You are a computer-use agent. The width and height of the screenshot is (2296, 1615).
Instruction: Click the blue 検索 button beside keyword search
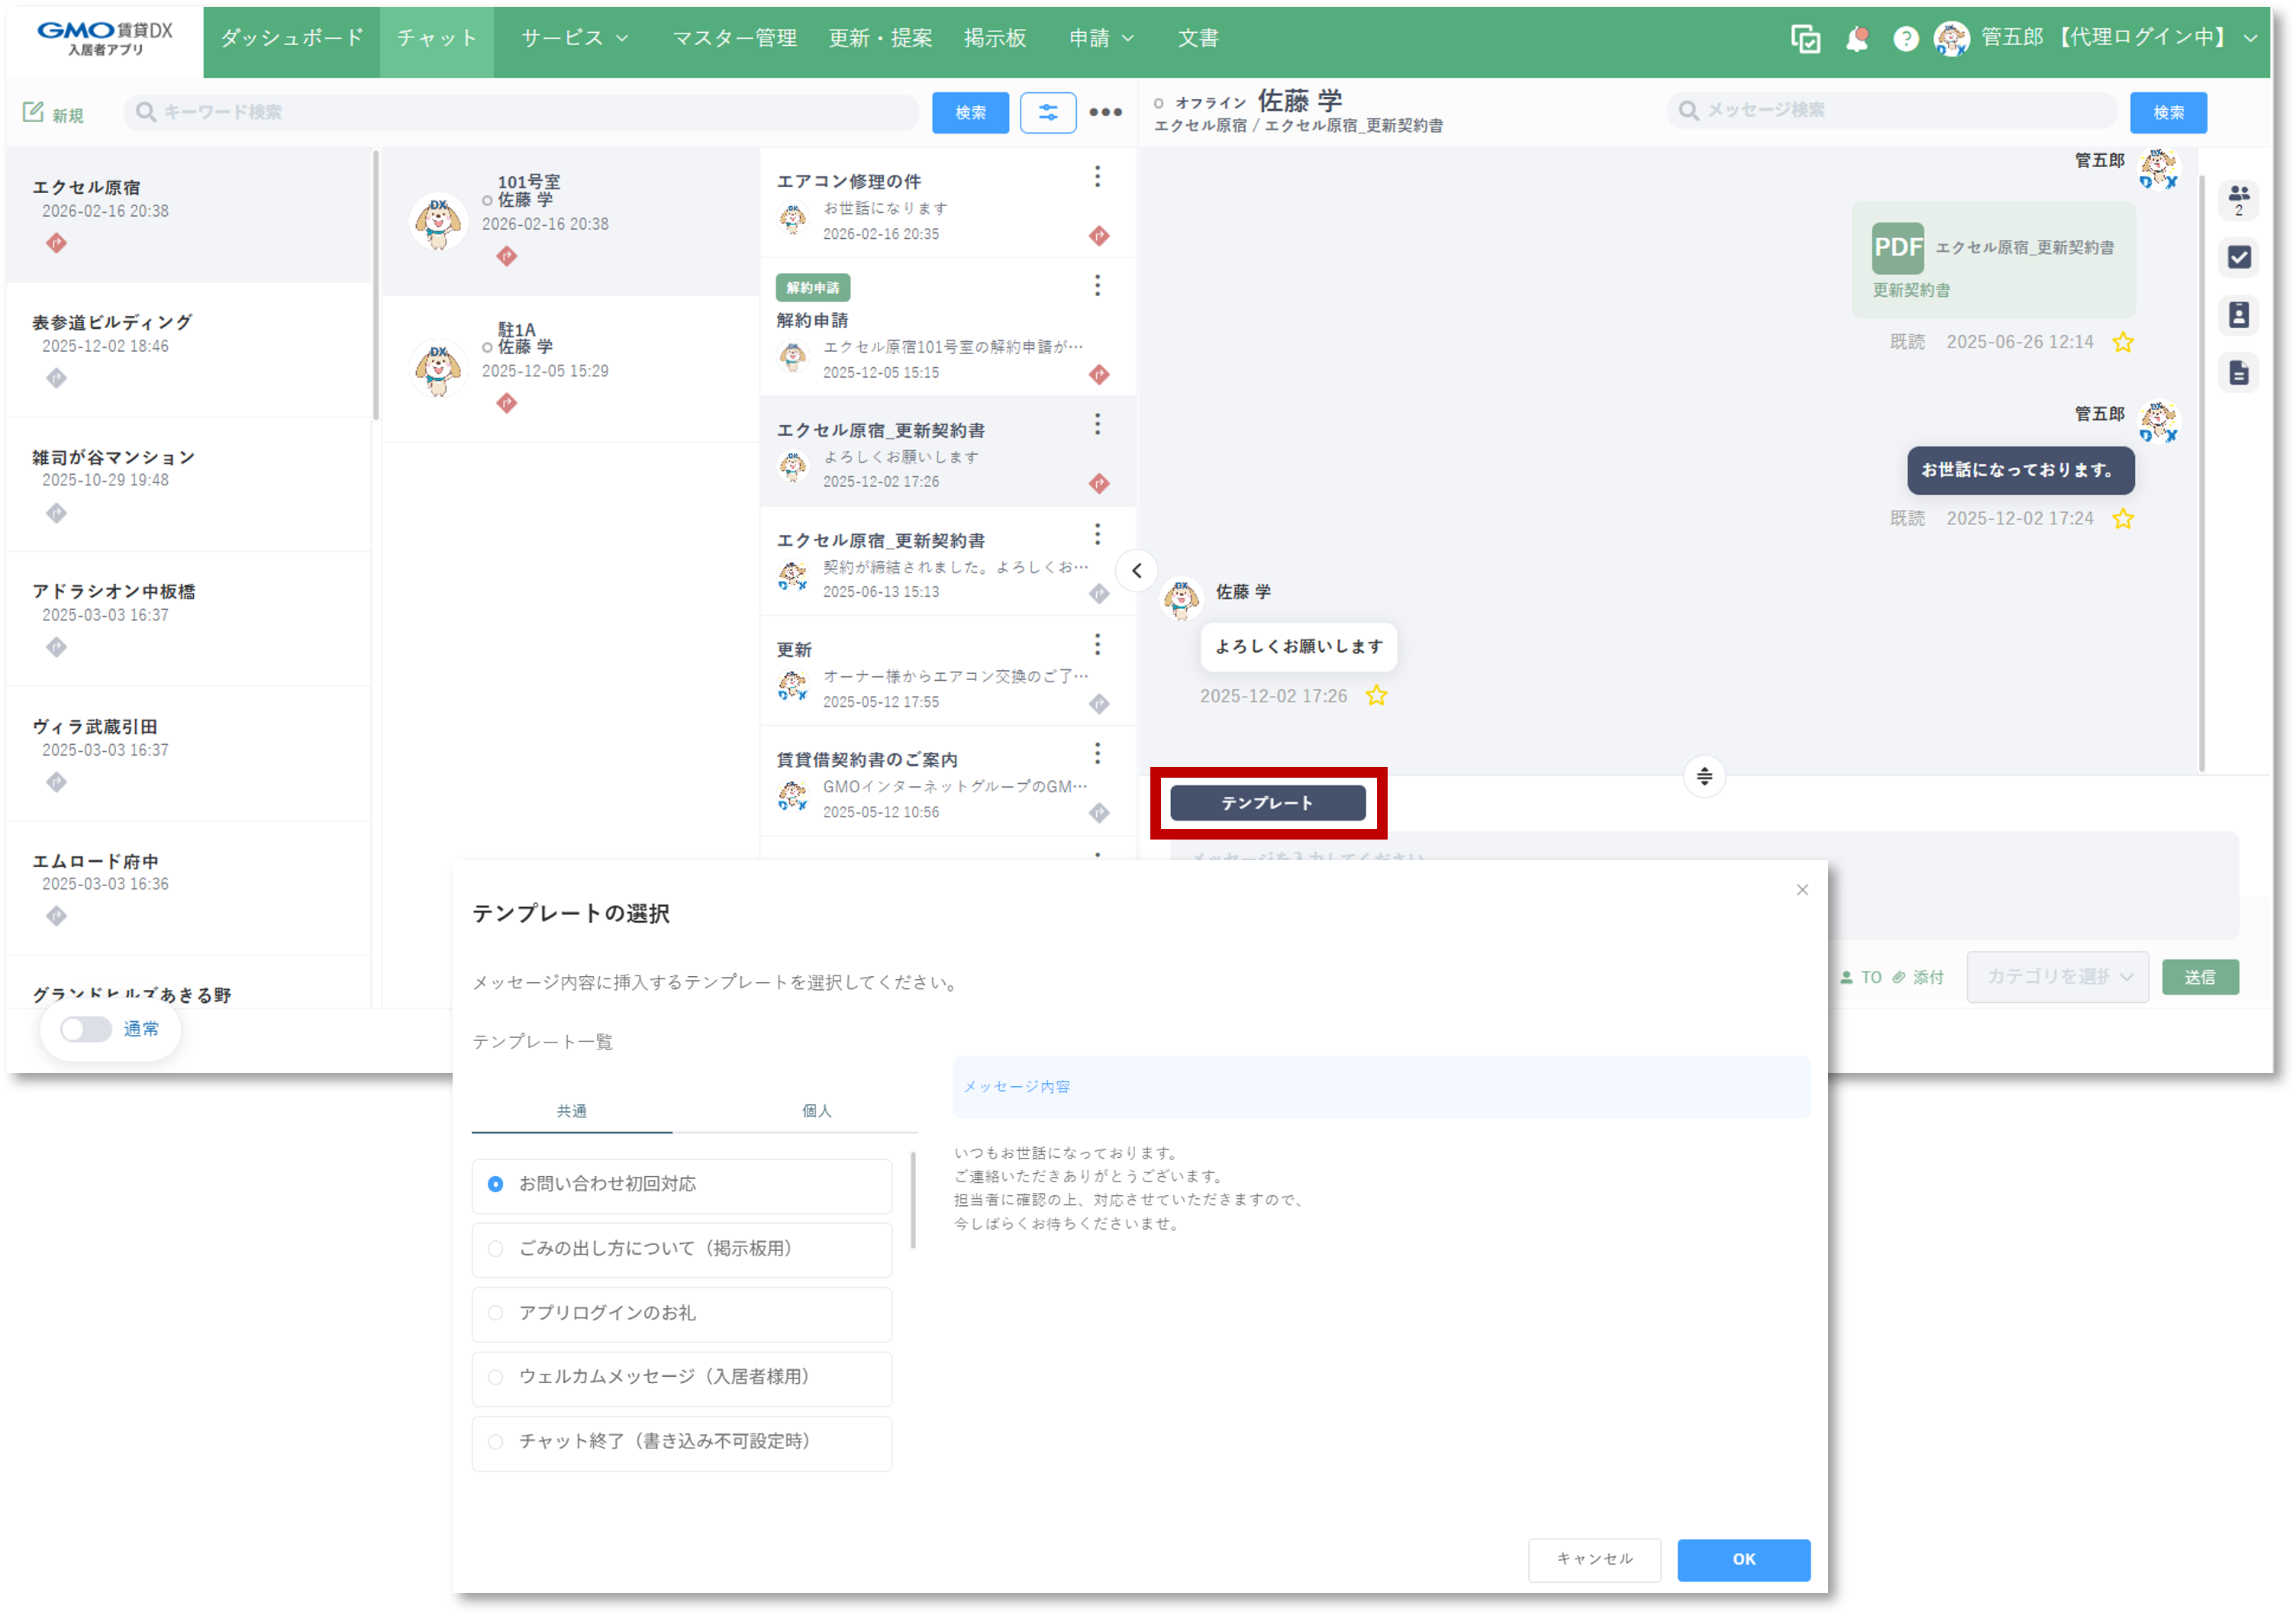(970, 112)
